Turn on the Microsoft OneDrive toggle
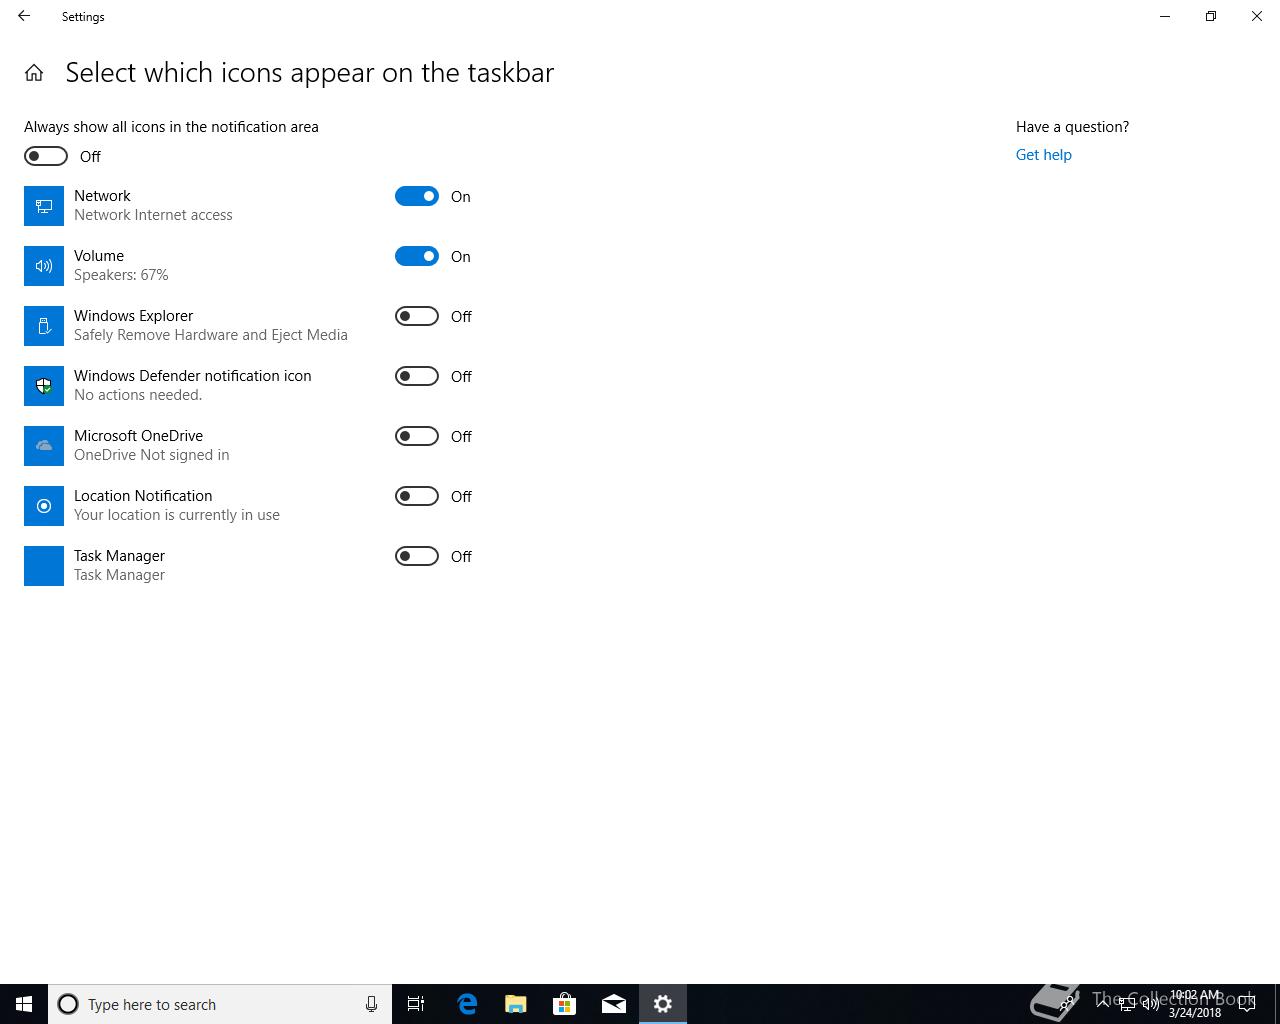 click(417, 436)
